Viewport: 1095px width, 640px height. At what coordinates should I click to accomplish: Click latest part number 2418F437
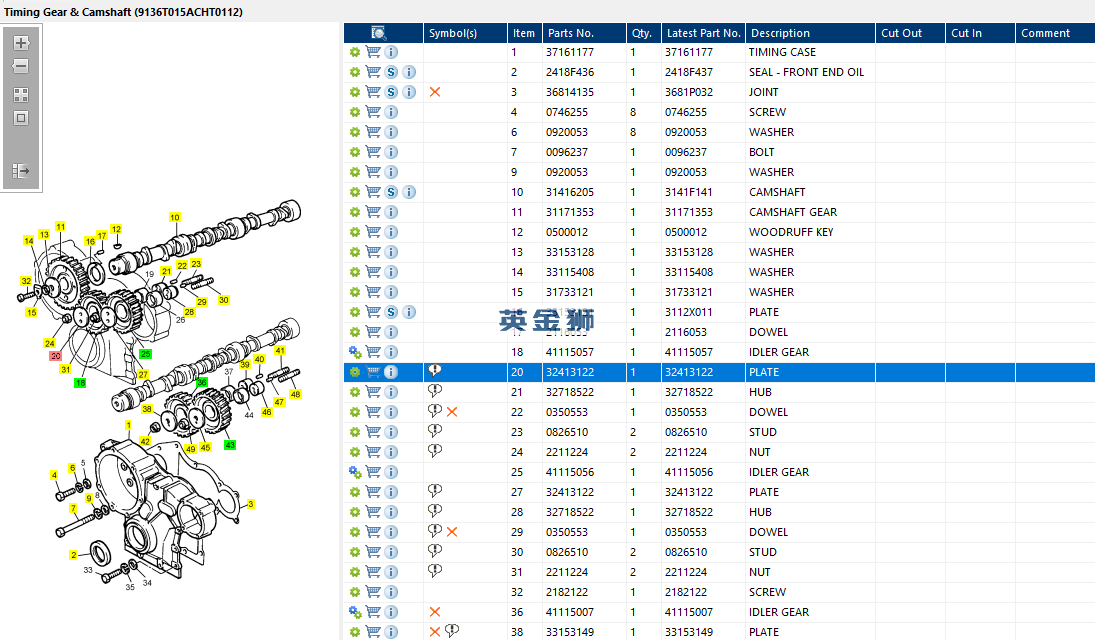coord(689,72)
